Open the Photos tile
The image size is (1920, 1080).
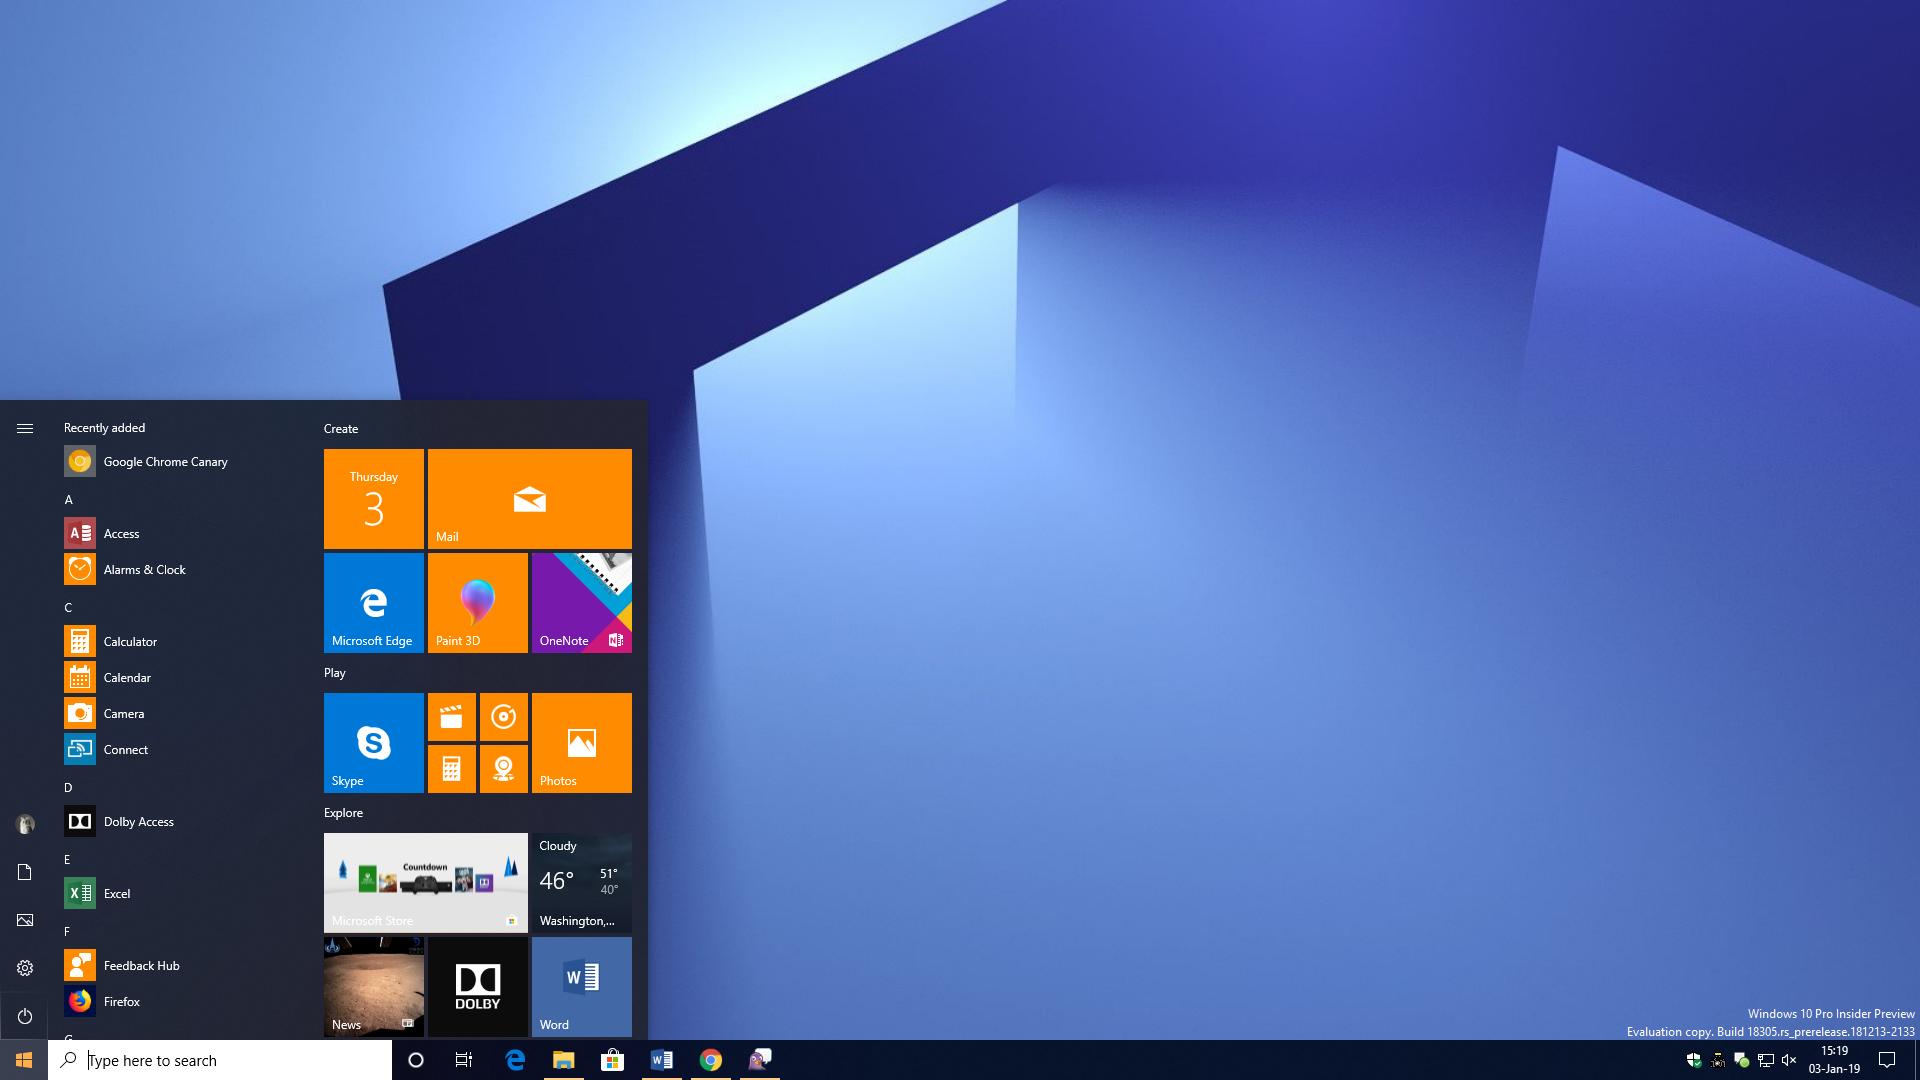click(x=582, y=743)
